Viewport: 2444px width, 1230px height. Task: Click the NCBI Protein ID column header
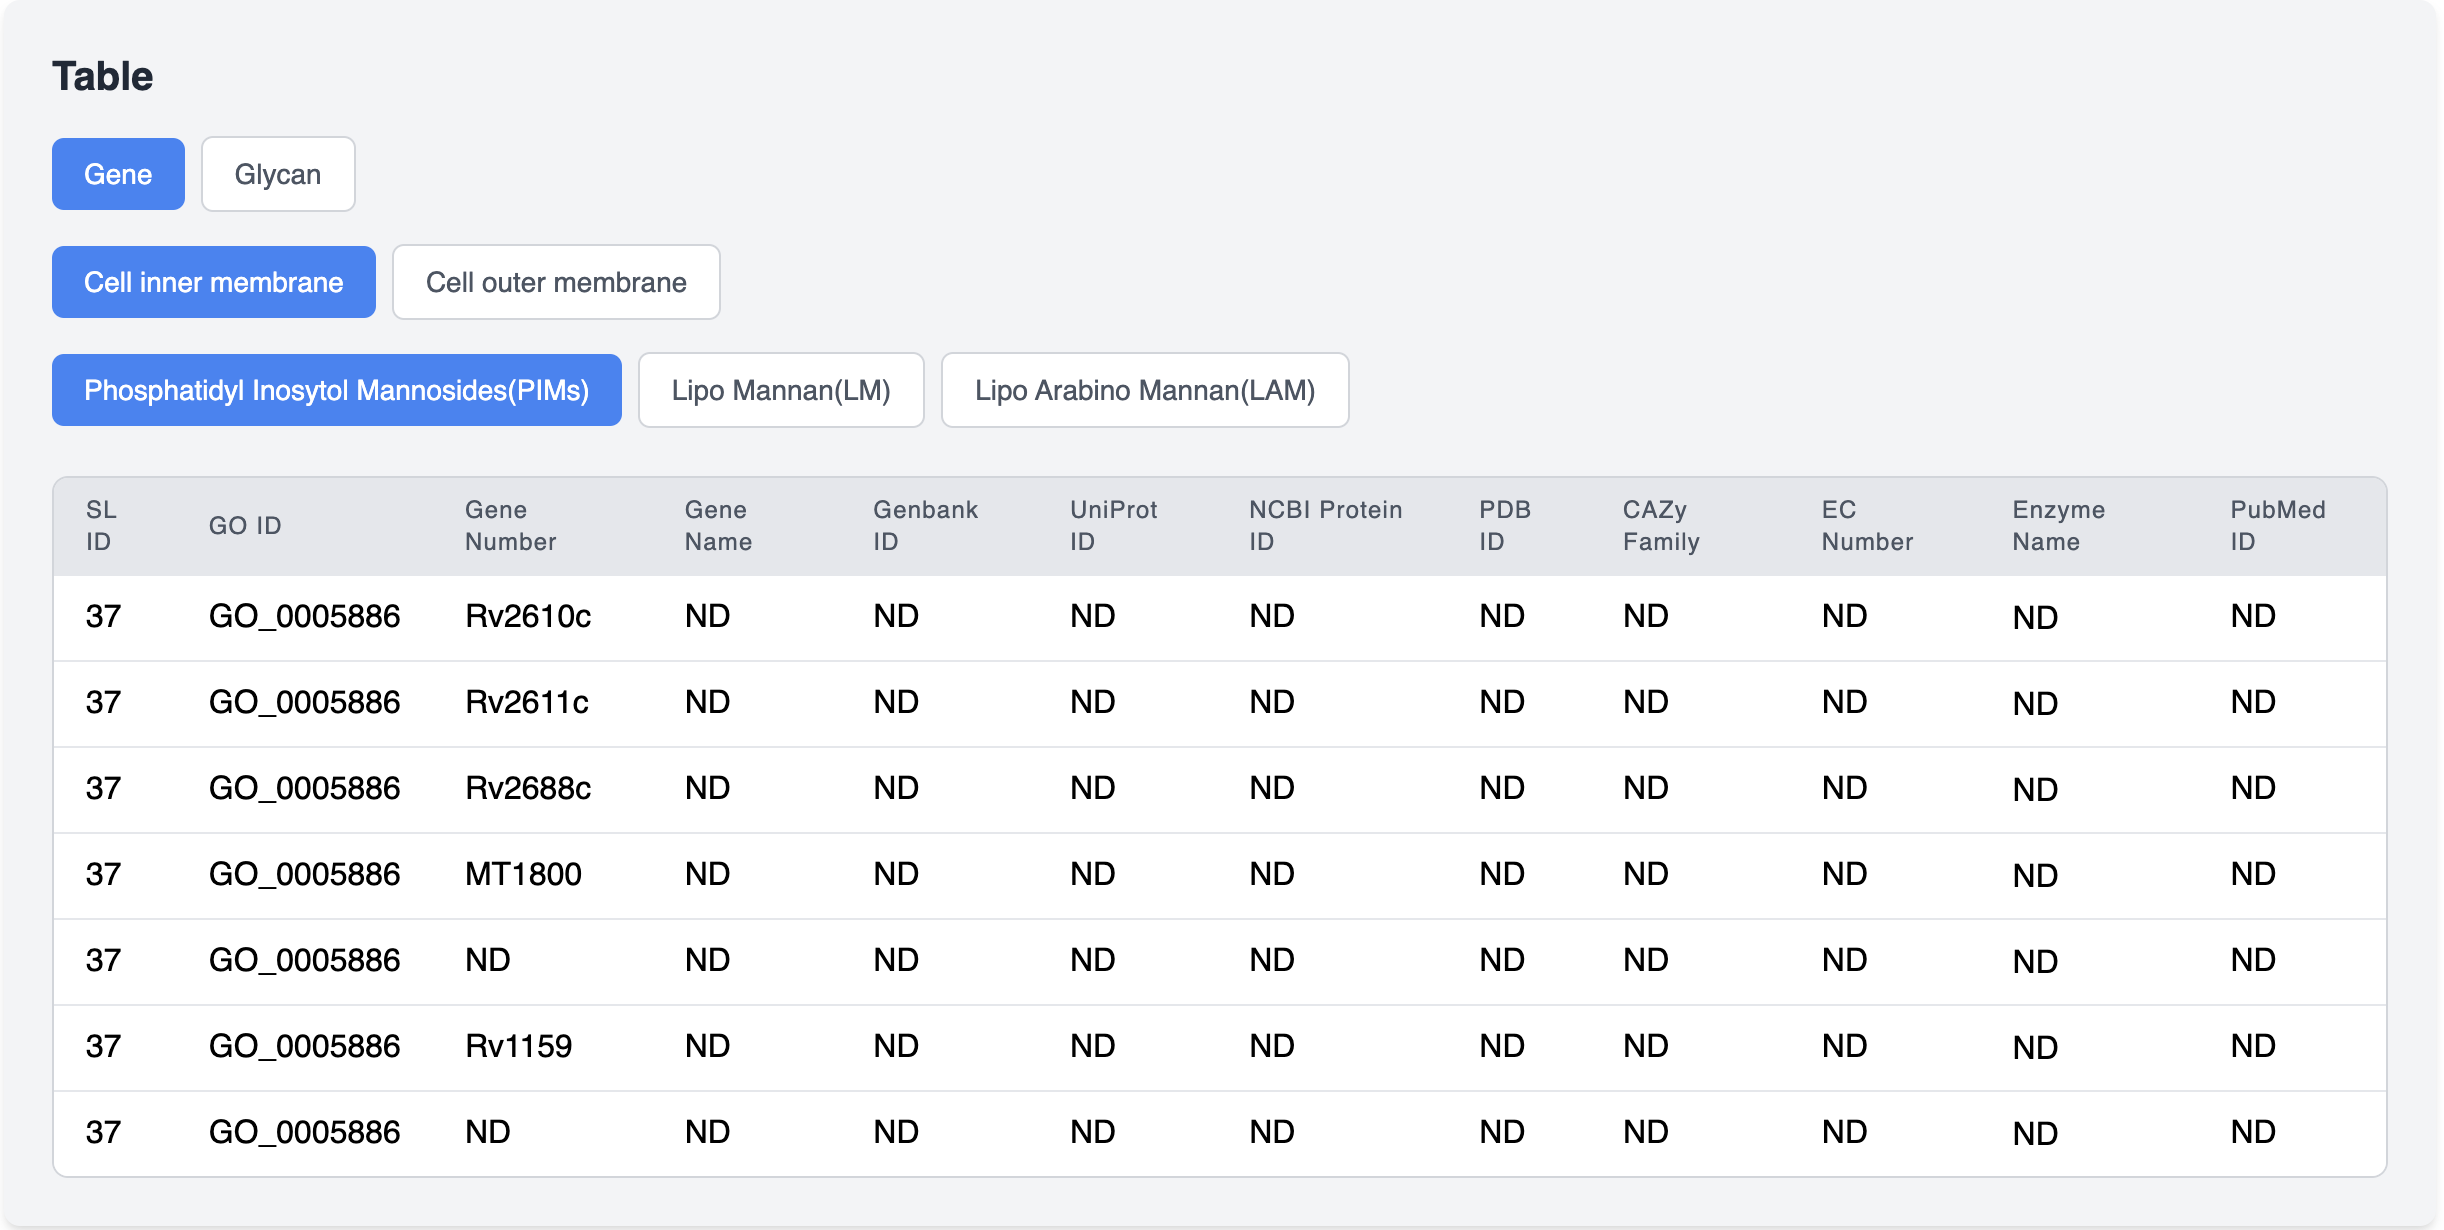point(1325,526)
